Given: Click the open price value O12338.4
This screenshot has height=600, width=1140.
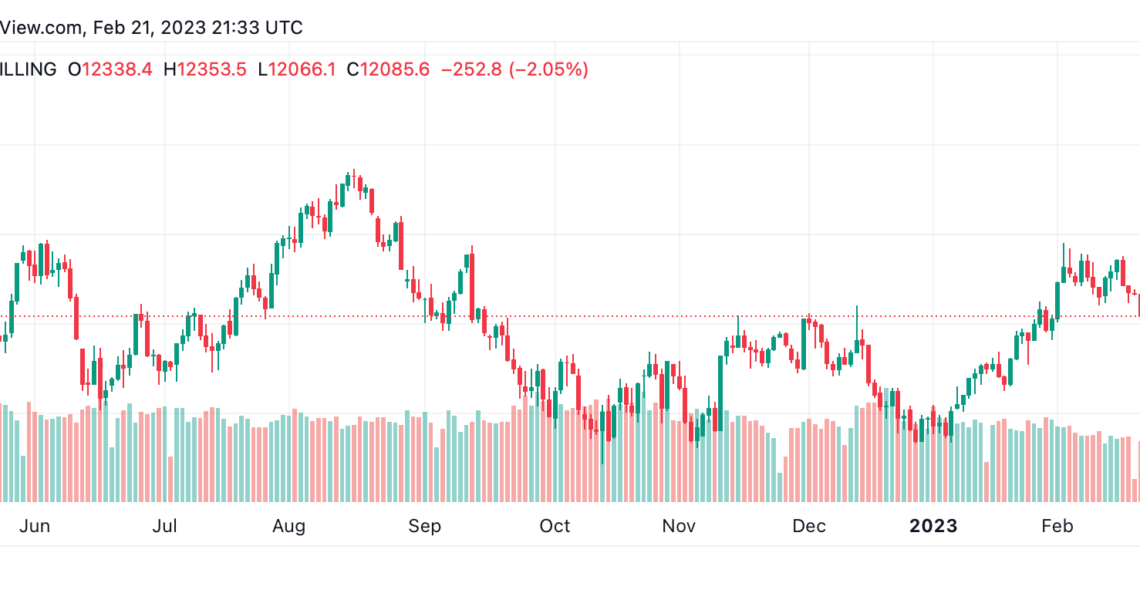Looking at the screenshot, I should pos(111,70).
